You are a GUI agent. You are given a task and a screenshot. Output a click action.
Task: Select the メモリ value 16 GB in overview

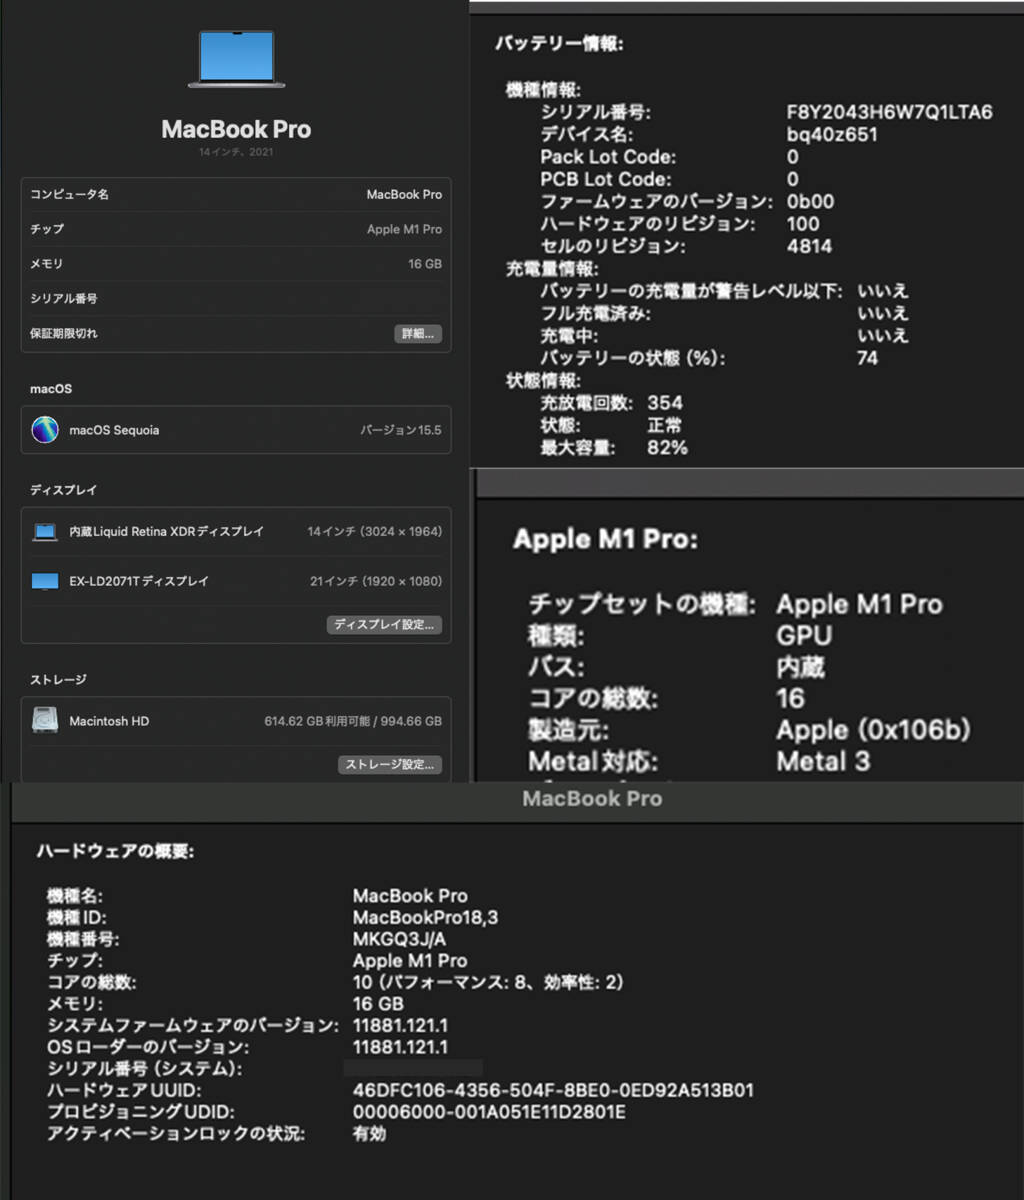(x=425, y=264)
